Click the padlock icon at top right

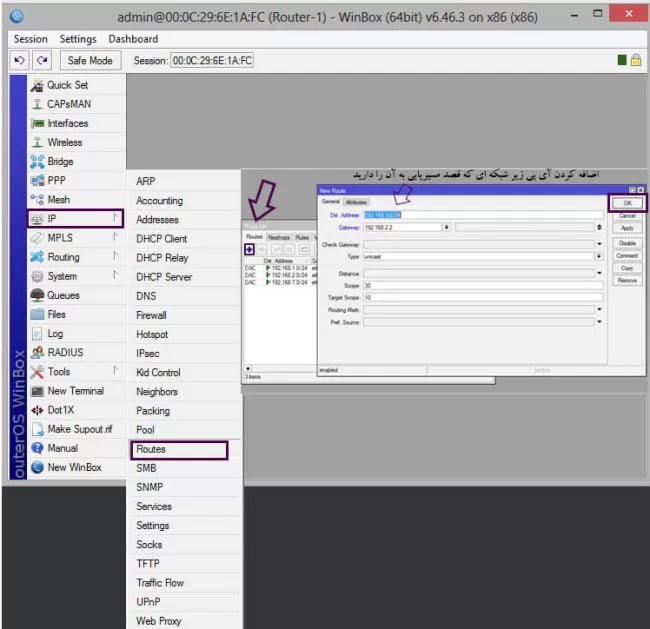(x=635, y=60)
